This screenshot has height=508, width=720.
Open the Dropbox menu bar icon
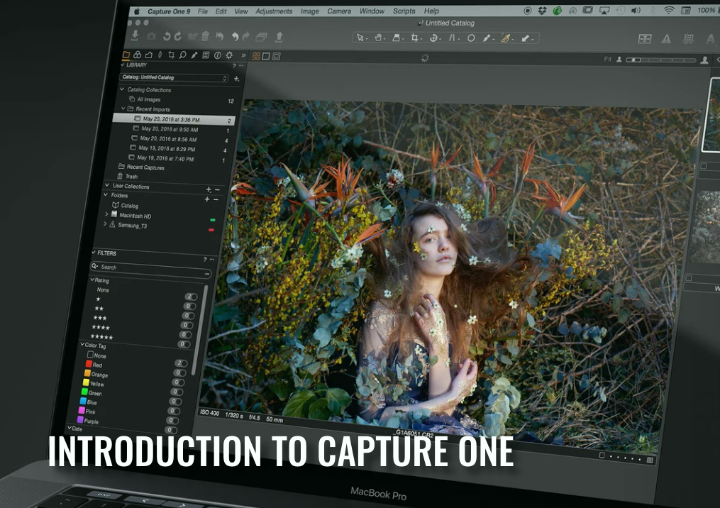(542, 11)
